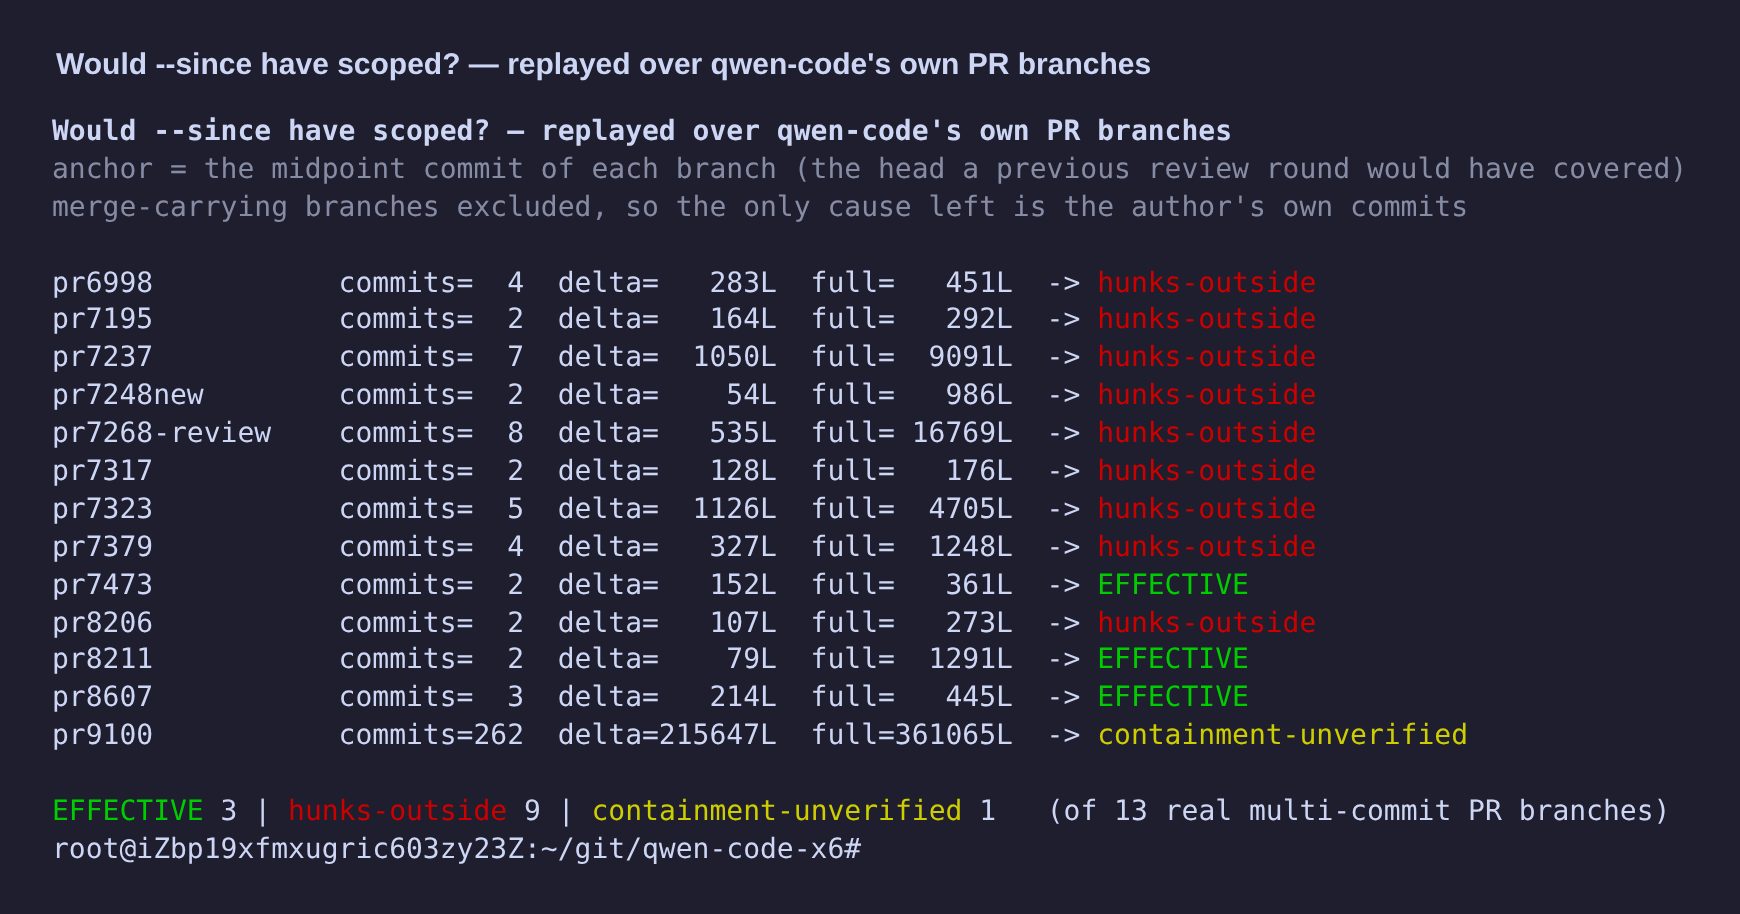
Task: Click the 'merge-carrying branches excluded' line
Action: tap(759, 207)
